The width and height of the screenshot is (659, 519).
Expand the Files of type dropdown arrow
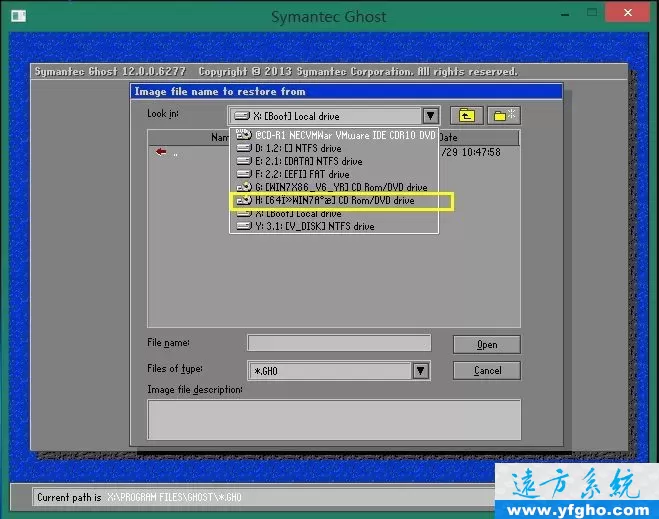(422, 371)
